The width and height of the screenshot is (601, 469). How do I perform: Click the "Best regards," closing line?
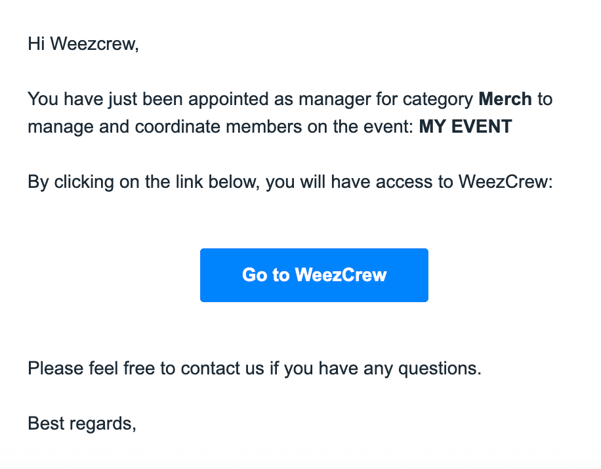tap(82, 423)
